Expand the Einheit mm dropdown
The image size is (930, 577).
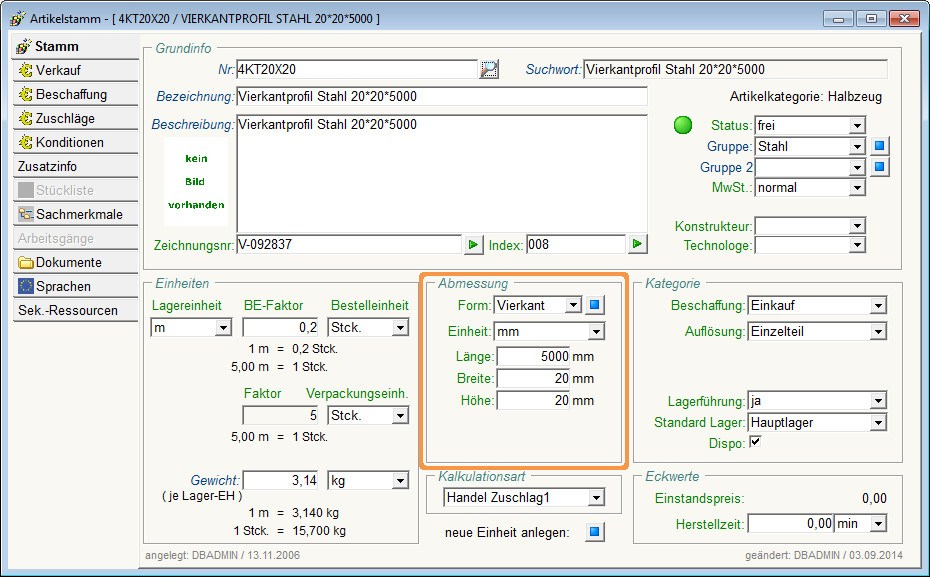click(x=597, y=331)
